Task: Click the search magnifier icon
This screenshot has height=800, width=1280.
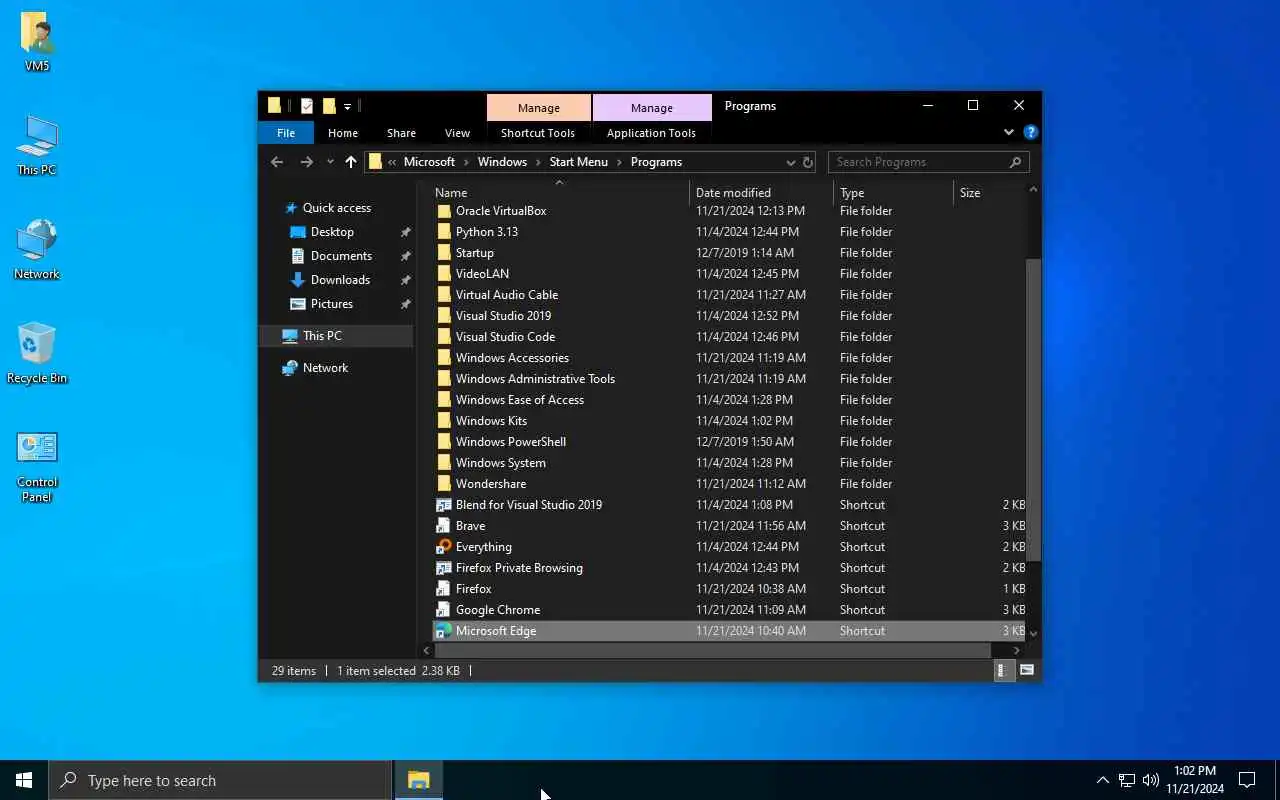Action: click(x=1015, y=162)
